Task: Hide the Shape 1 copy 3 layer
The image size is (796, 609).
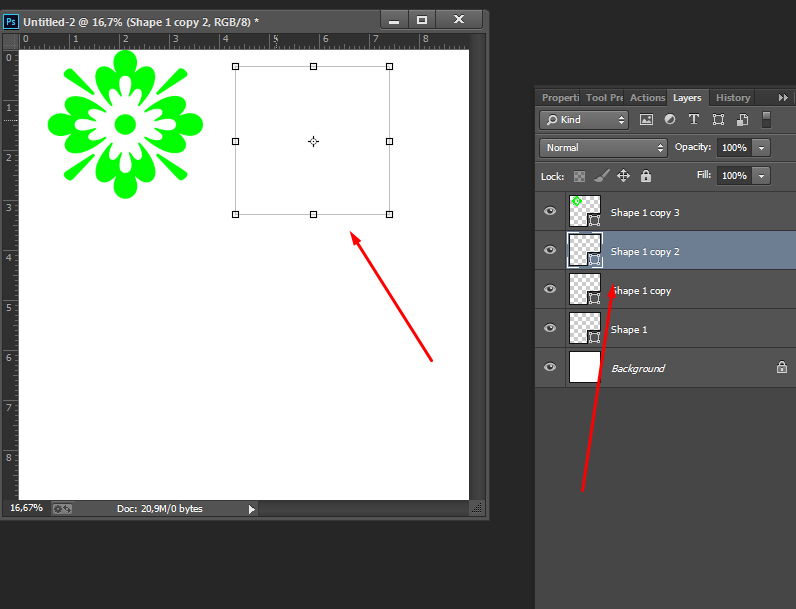Action: point(550,211)
